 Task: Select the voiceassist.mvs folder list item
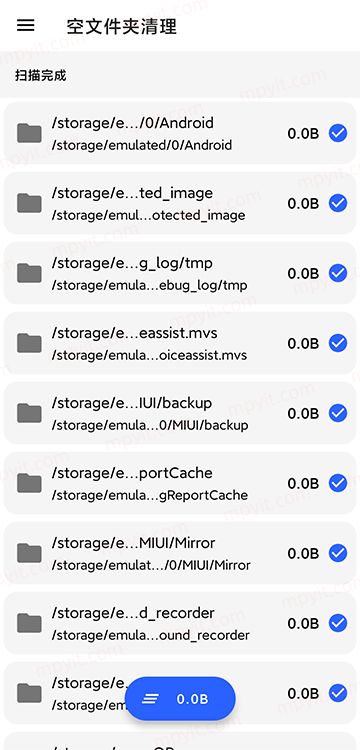(x=180, y=343)
